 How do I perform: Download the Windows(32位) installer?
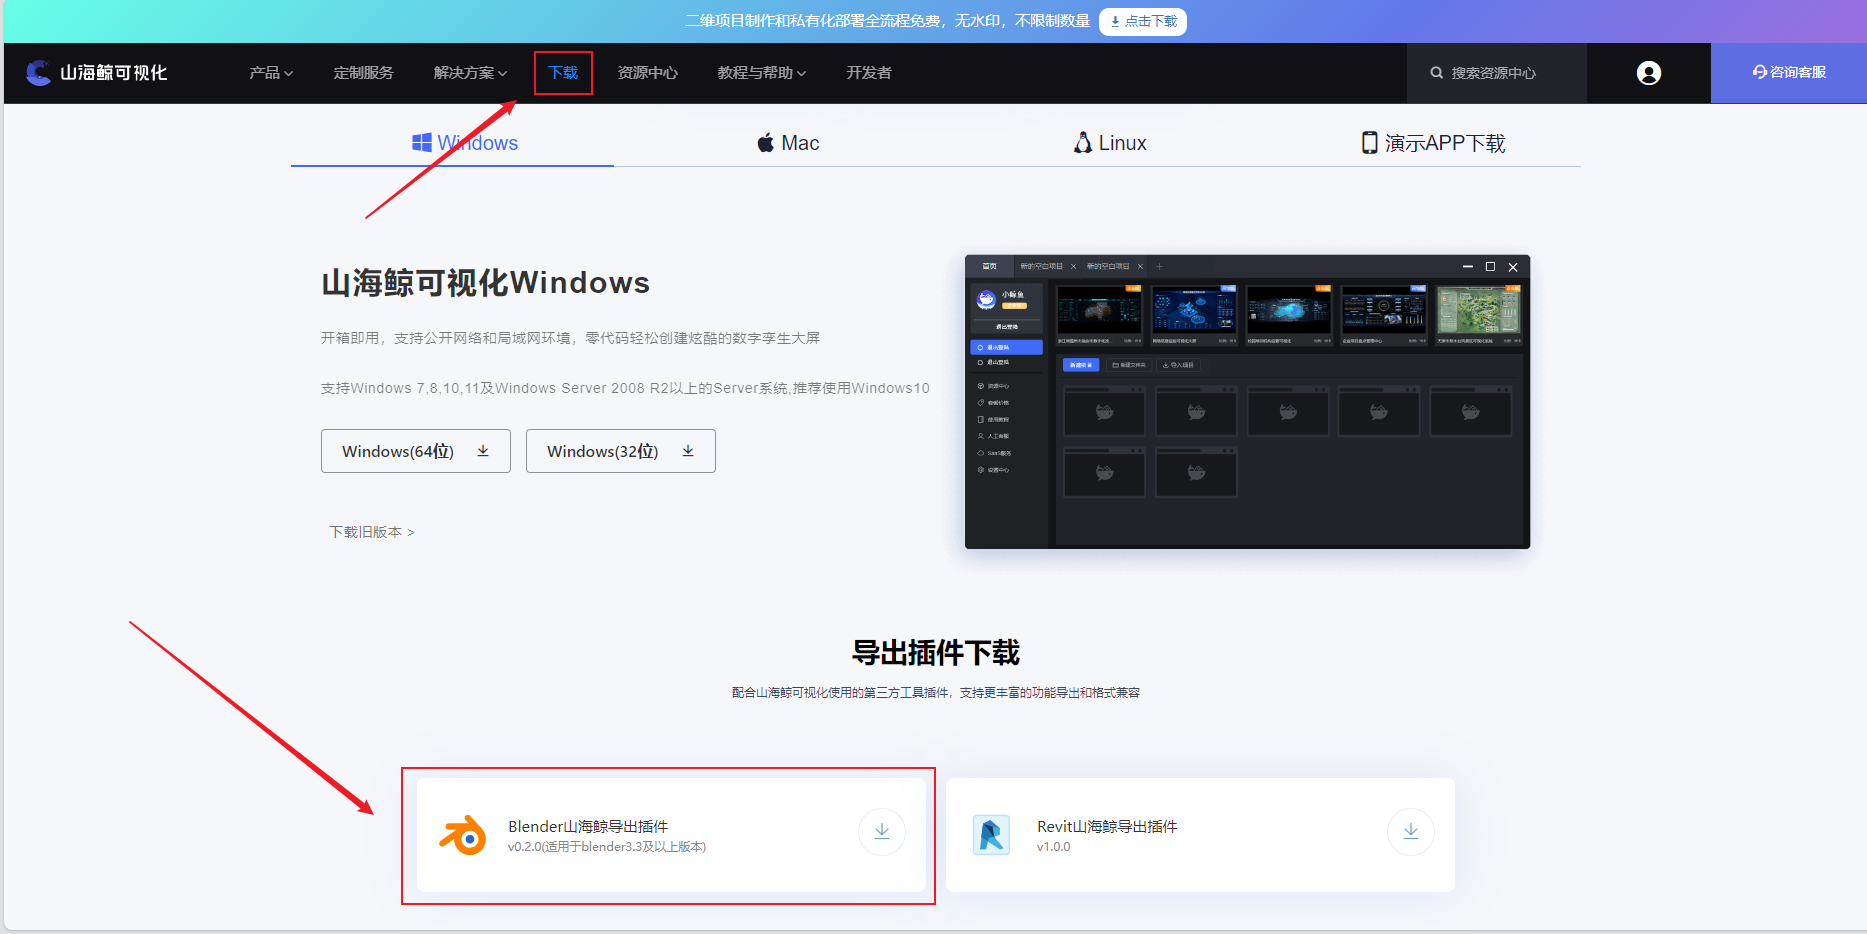pos(621,451)
